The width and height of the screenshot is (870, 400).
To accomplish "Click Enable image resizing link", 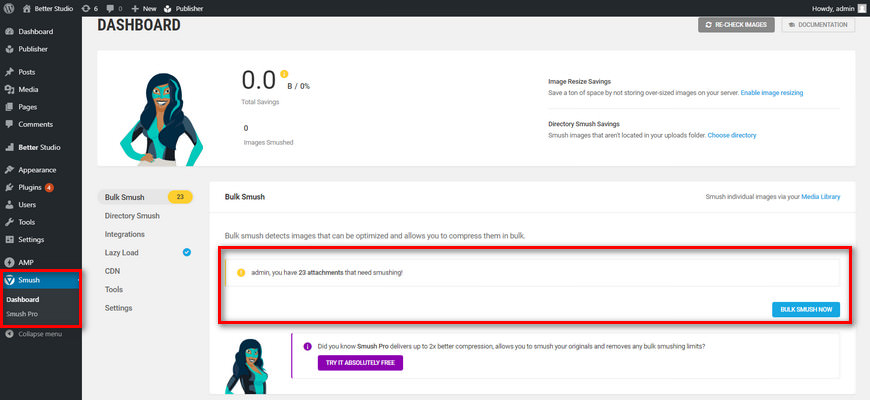I will click(772, 93).
